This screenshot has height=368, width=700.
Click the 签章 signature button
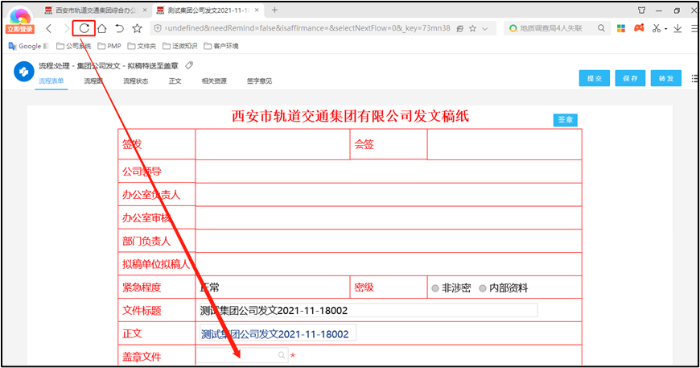(x=565, y=120)
